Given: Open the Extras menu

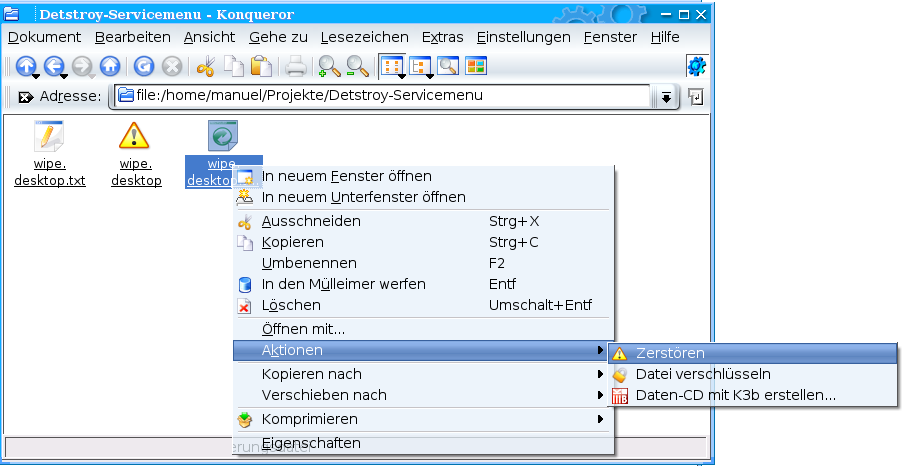Looking at the screenshot, I should click(443, 38).
